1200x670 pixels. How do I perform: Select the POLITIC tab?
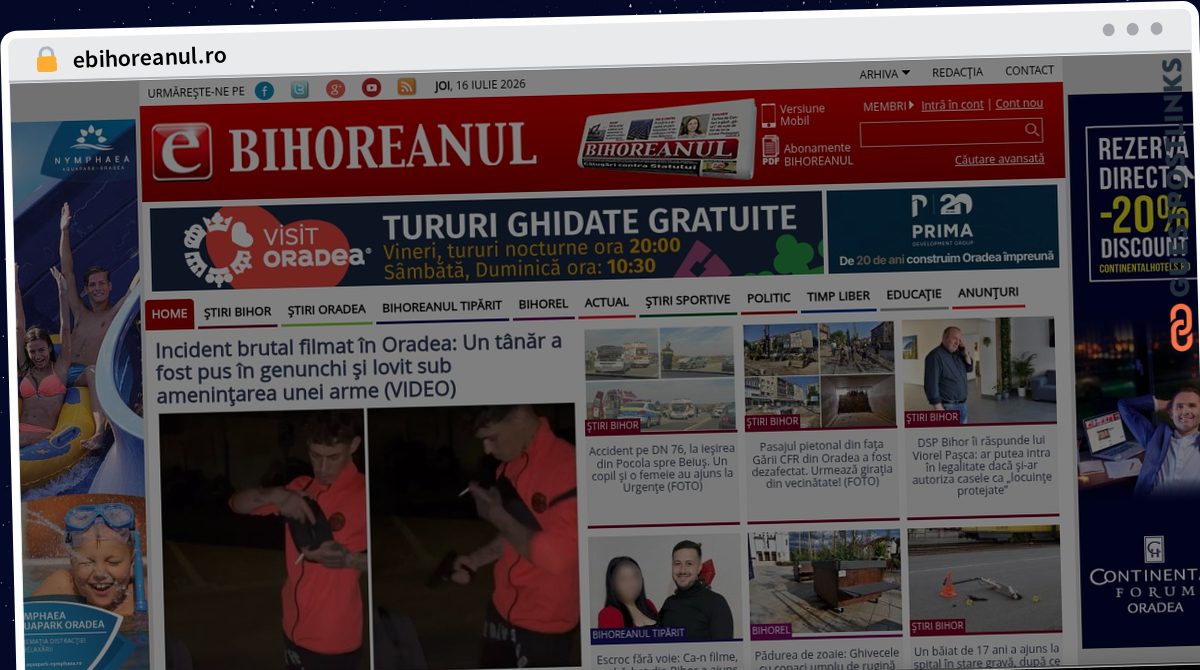tap(768, 297)
